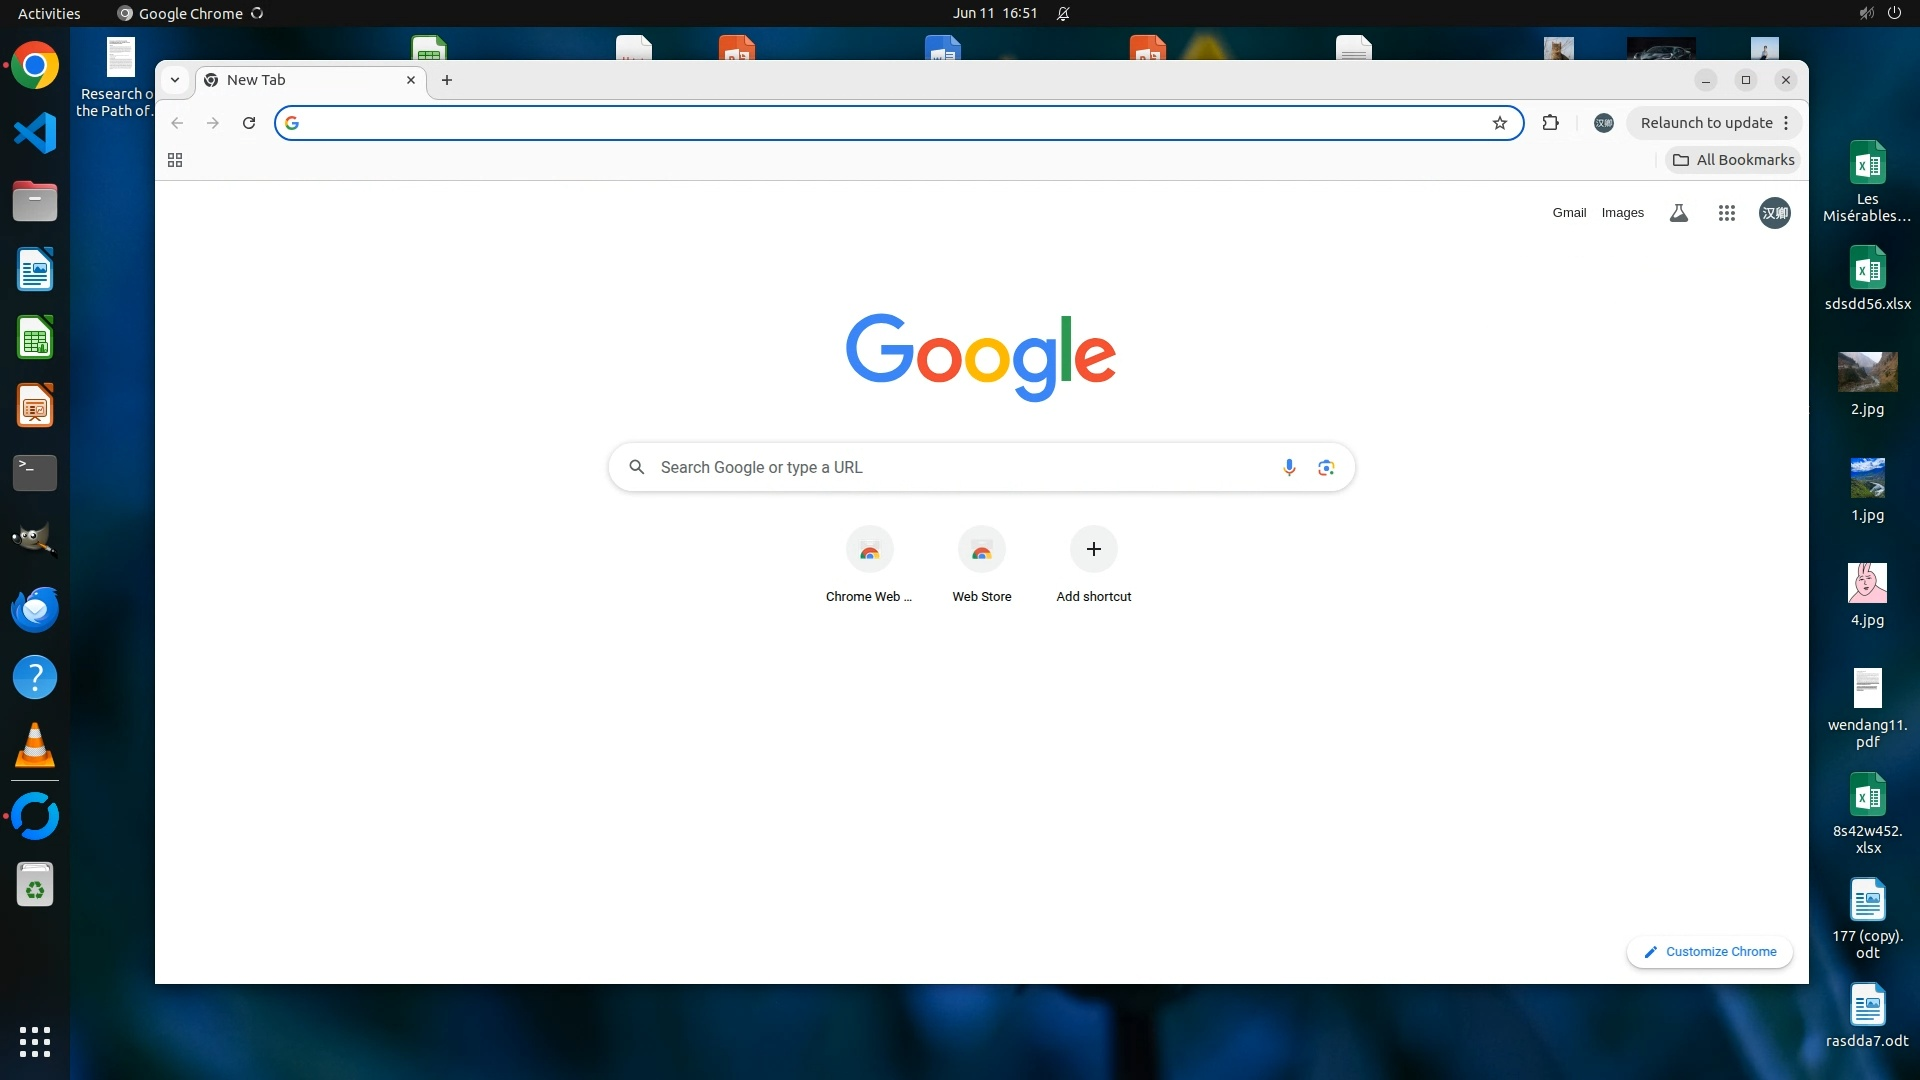Open Google Lens image search
The height and width of the screenshot is (1080, 1920).
click(x=1326, y=467)
